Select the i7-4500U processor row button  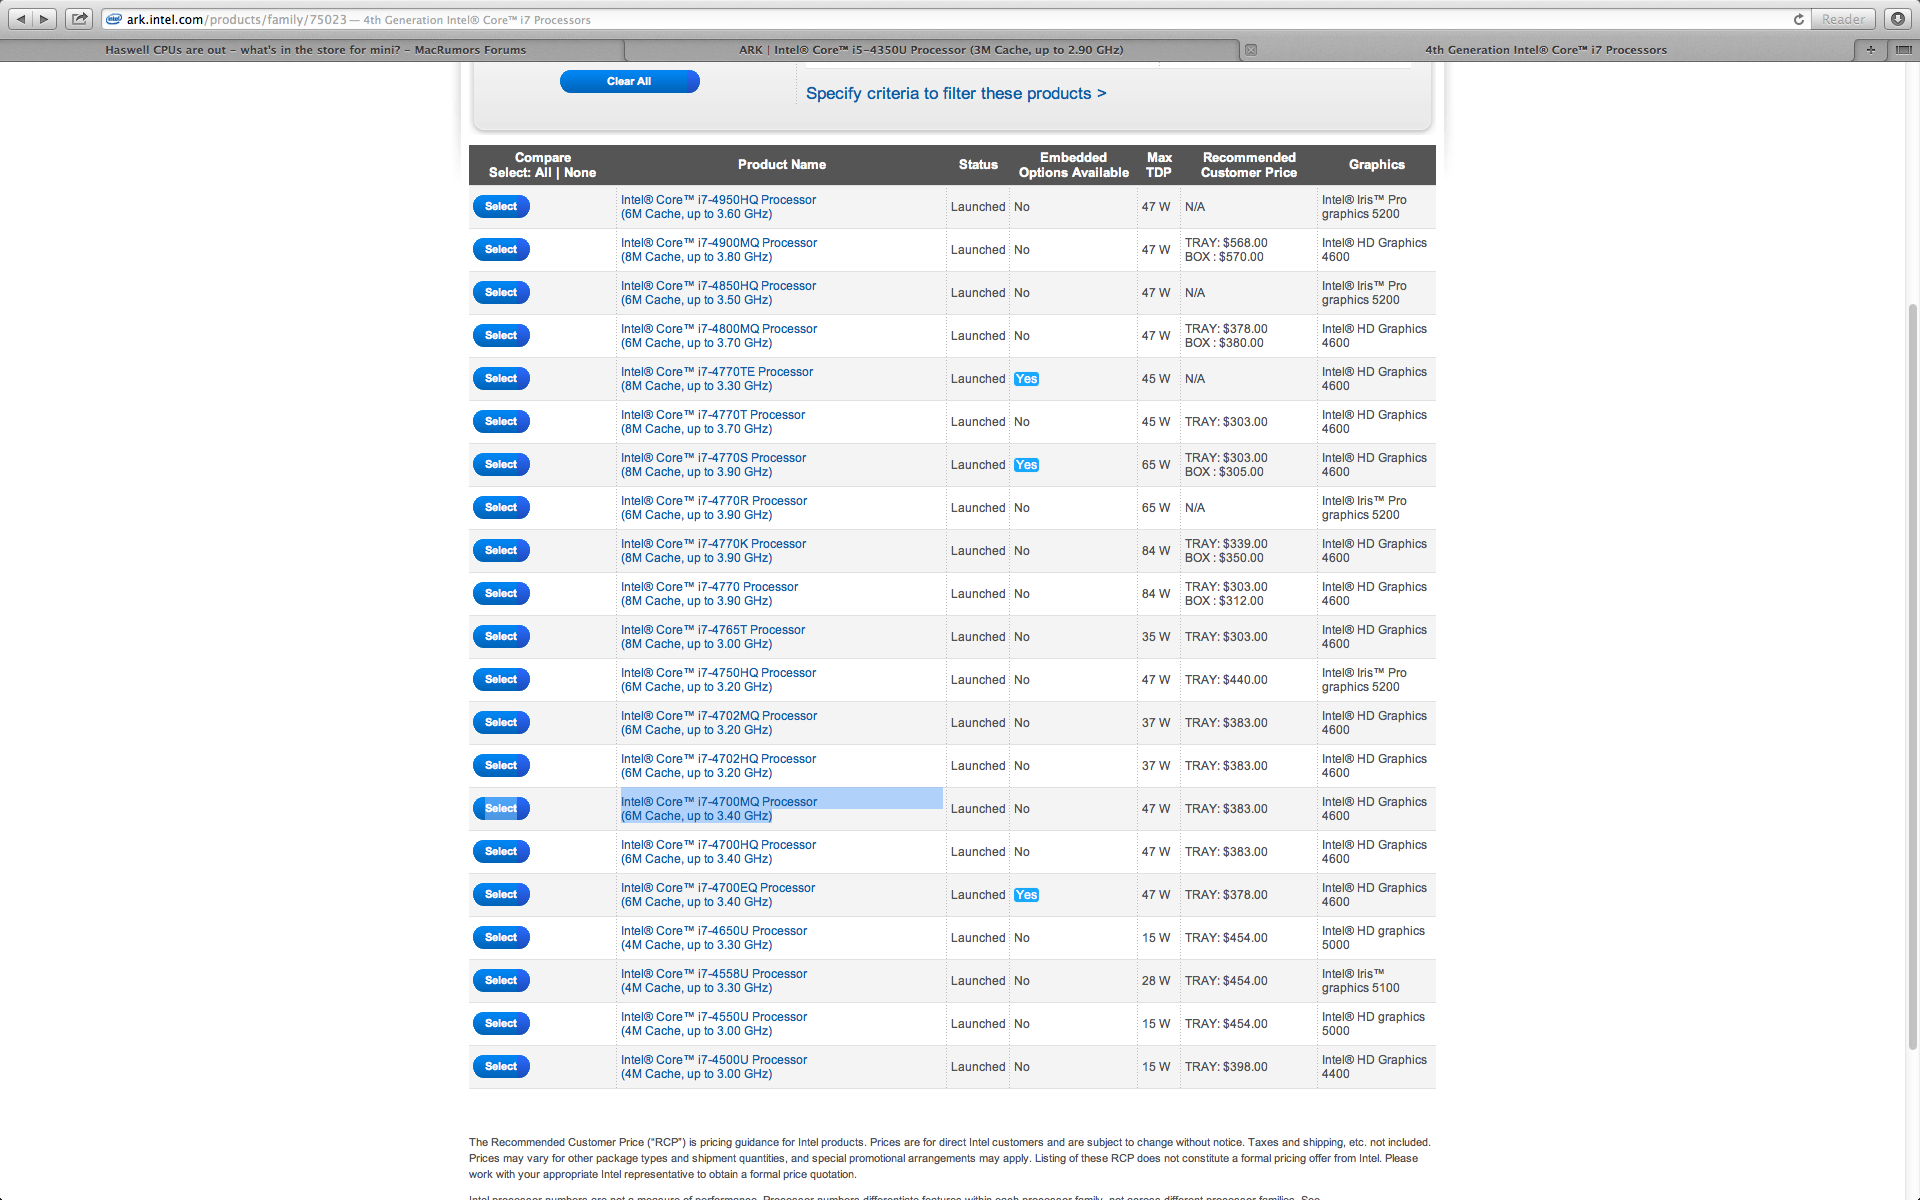click(501, 1066)
